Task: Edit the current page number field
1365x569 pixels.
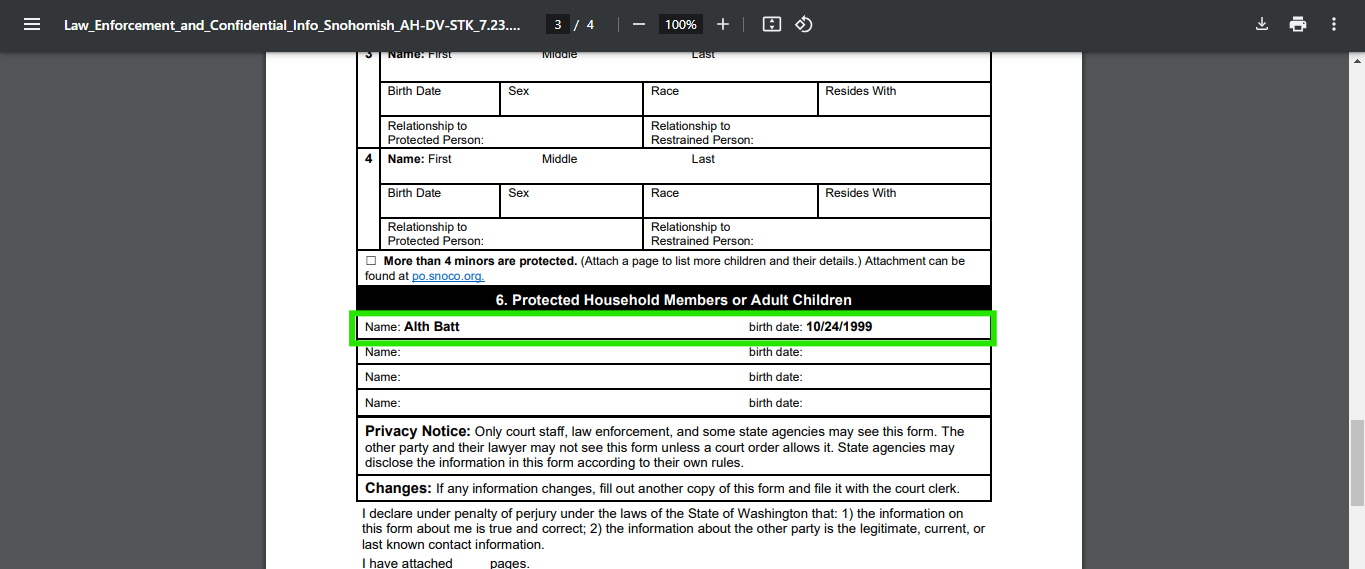Action: point(558,24)
